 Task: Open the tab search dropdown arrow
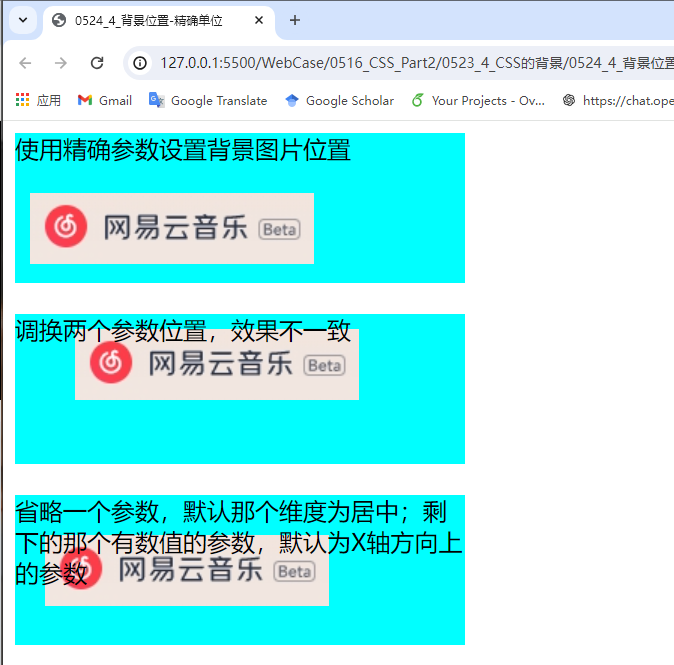(x=23, y=20)
